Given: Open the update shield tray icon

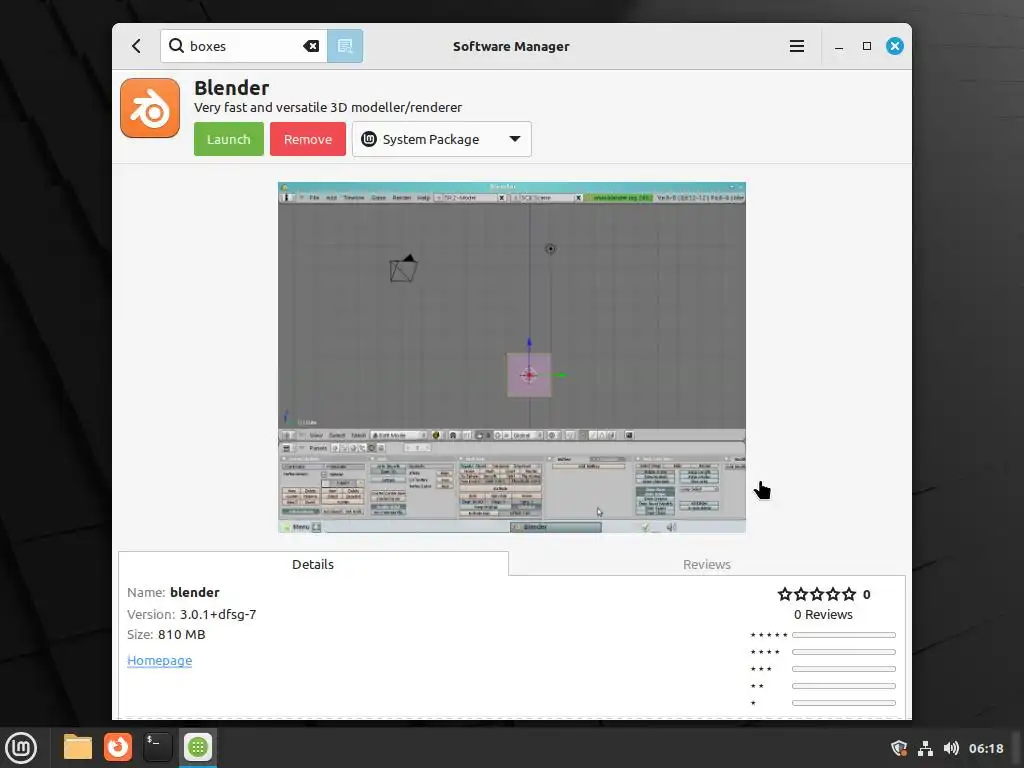Looking at the screenshot, I should click(x=899, y=748).
